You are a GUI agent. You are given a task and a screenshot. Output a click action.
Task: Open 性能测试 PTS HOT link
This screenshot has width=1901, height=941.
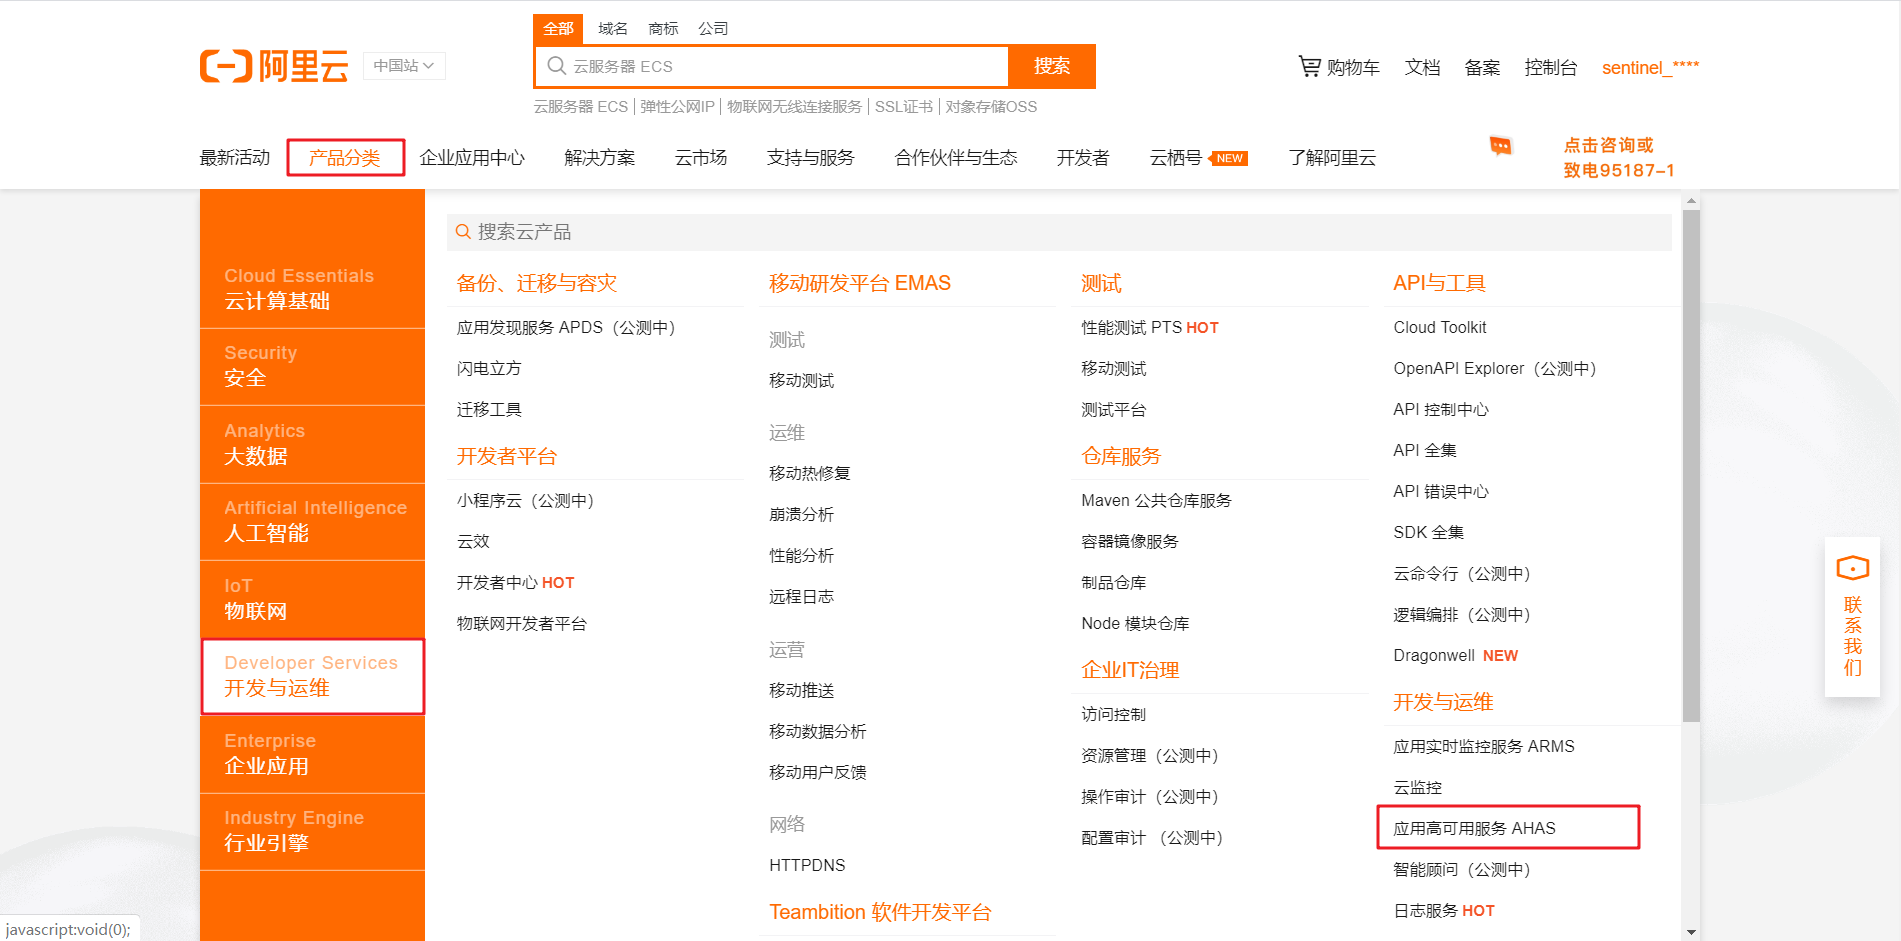click(1150, 327)
